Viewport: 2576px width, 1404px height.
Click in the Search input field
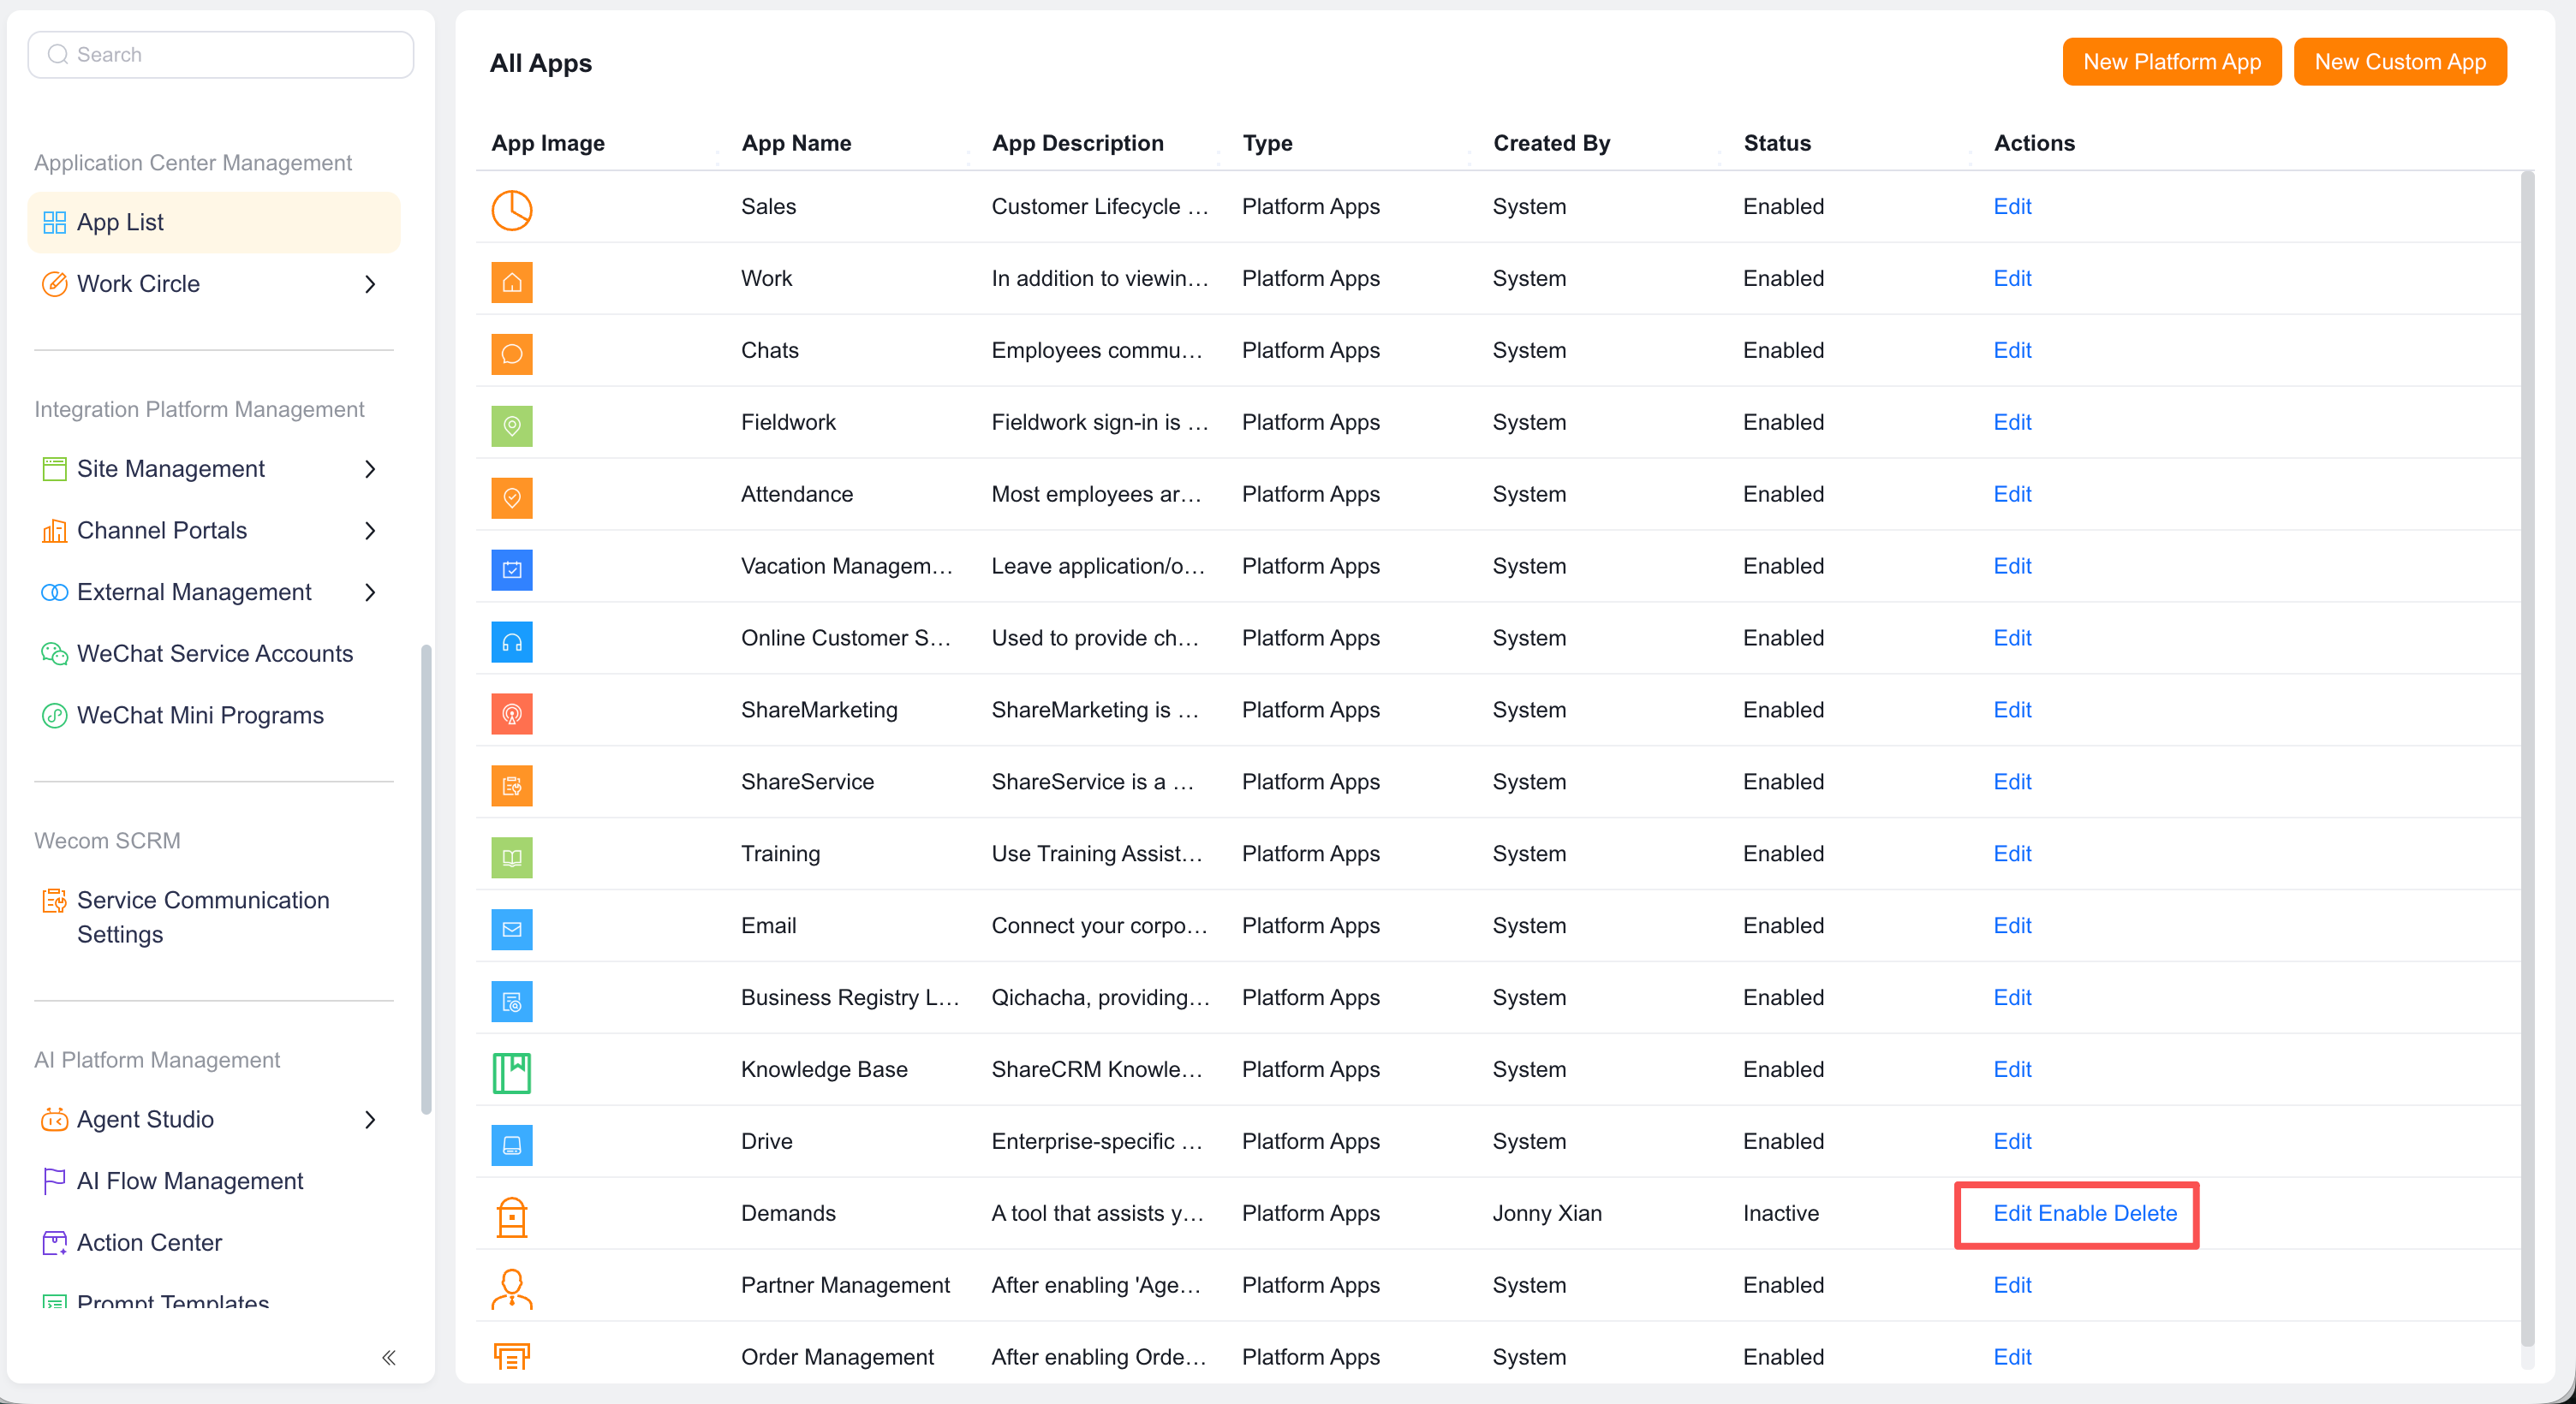pyautogui.click(x=221, y=54)
